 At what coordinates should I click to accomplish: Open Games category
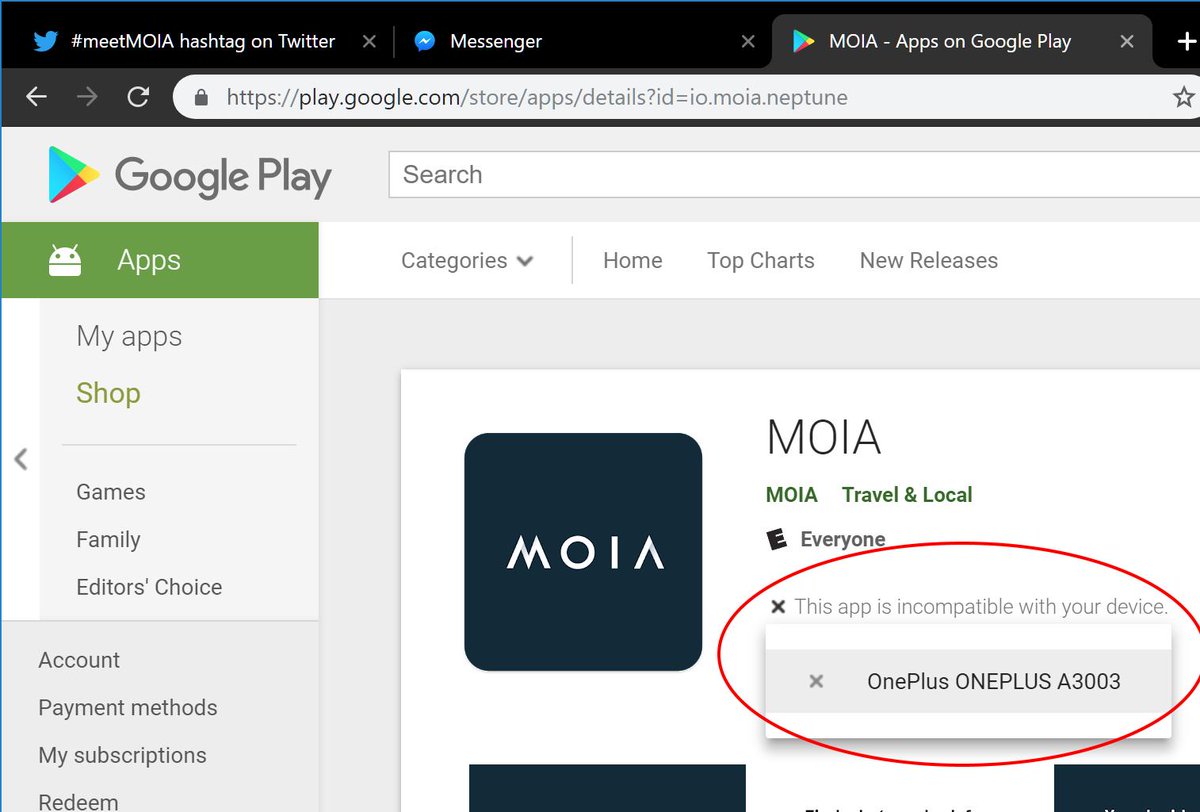tap(111, 492)
